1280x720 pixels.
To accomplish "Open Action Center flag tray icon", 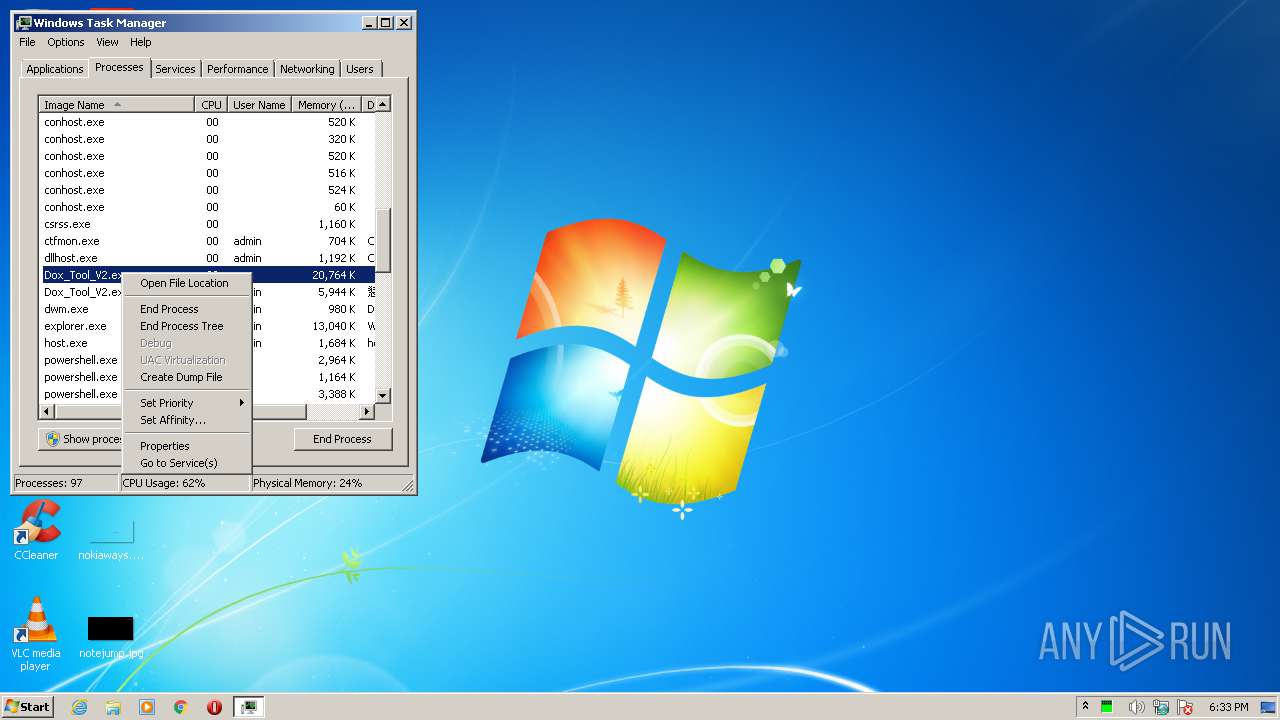I will tap(1184, 707).
